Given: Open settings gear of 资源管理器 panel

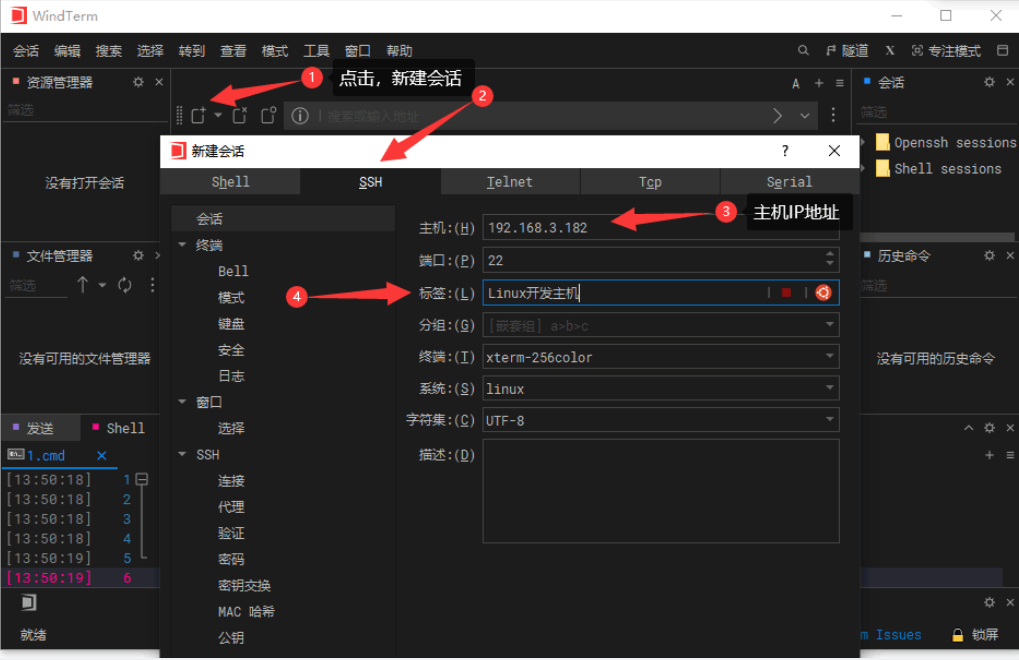Looking at the screenshot, I should [138, 82].
